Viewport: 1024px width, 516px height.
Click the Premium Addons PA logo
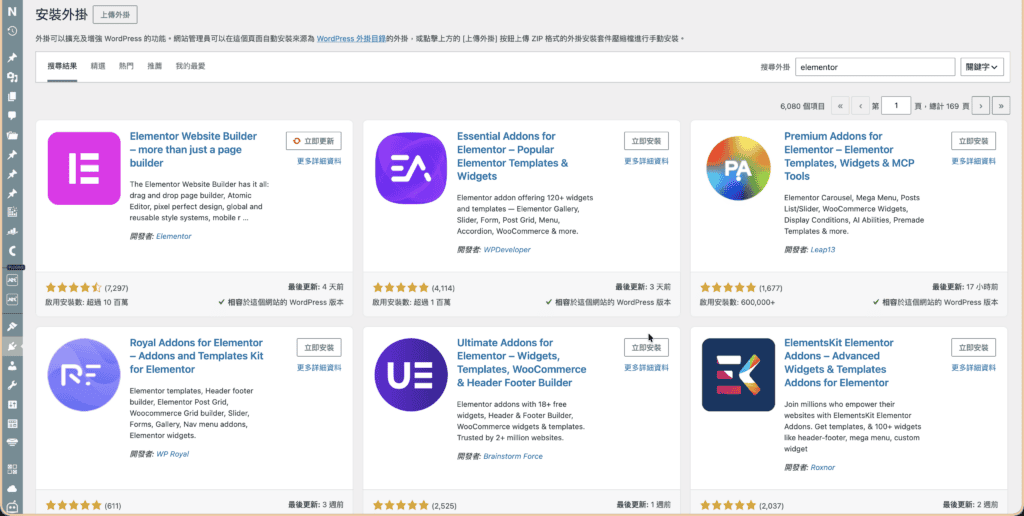point(739,169)
